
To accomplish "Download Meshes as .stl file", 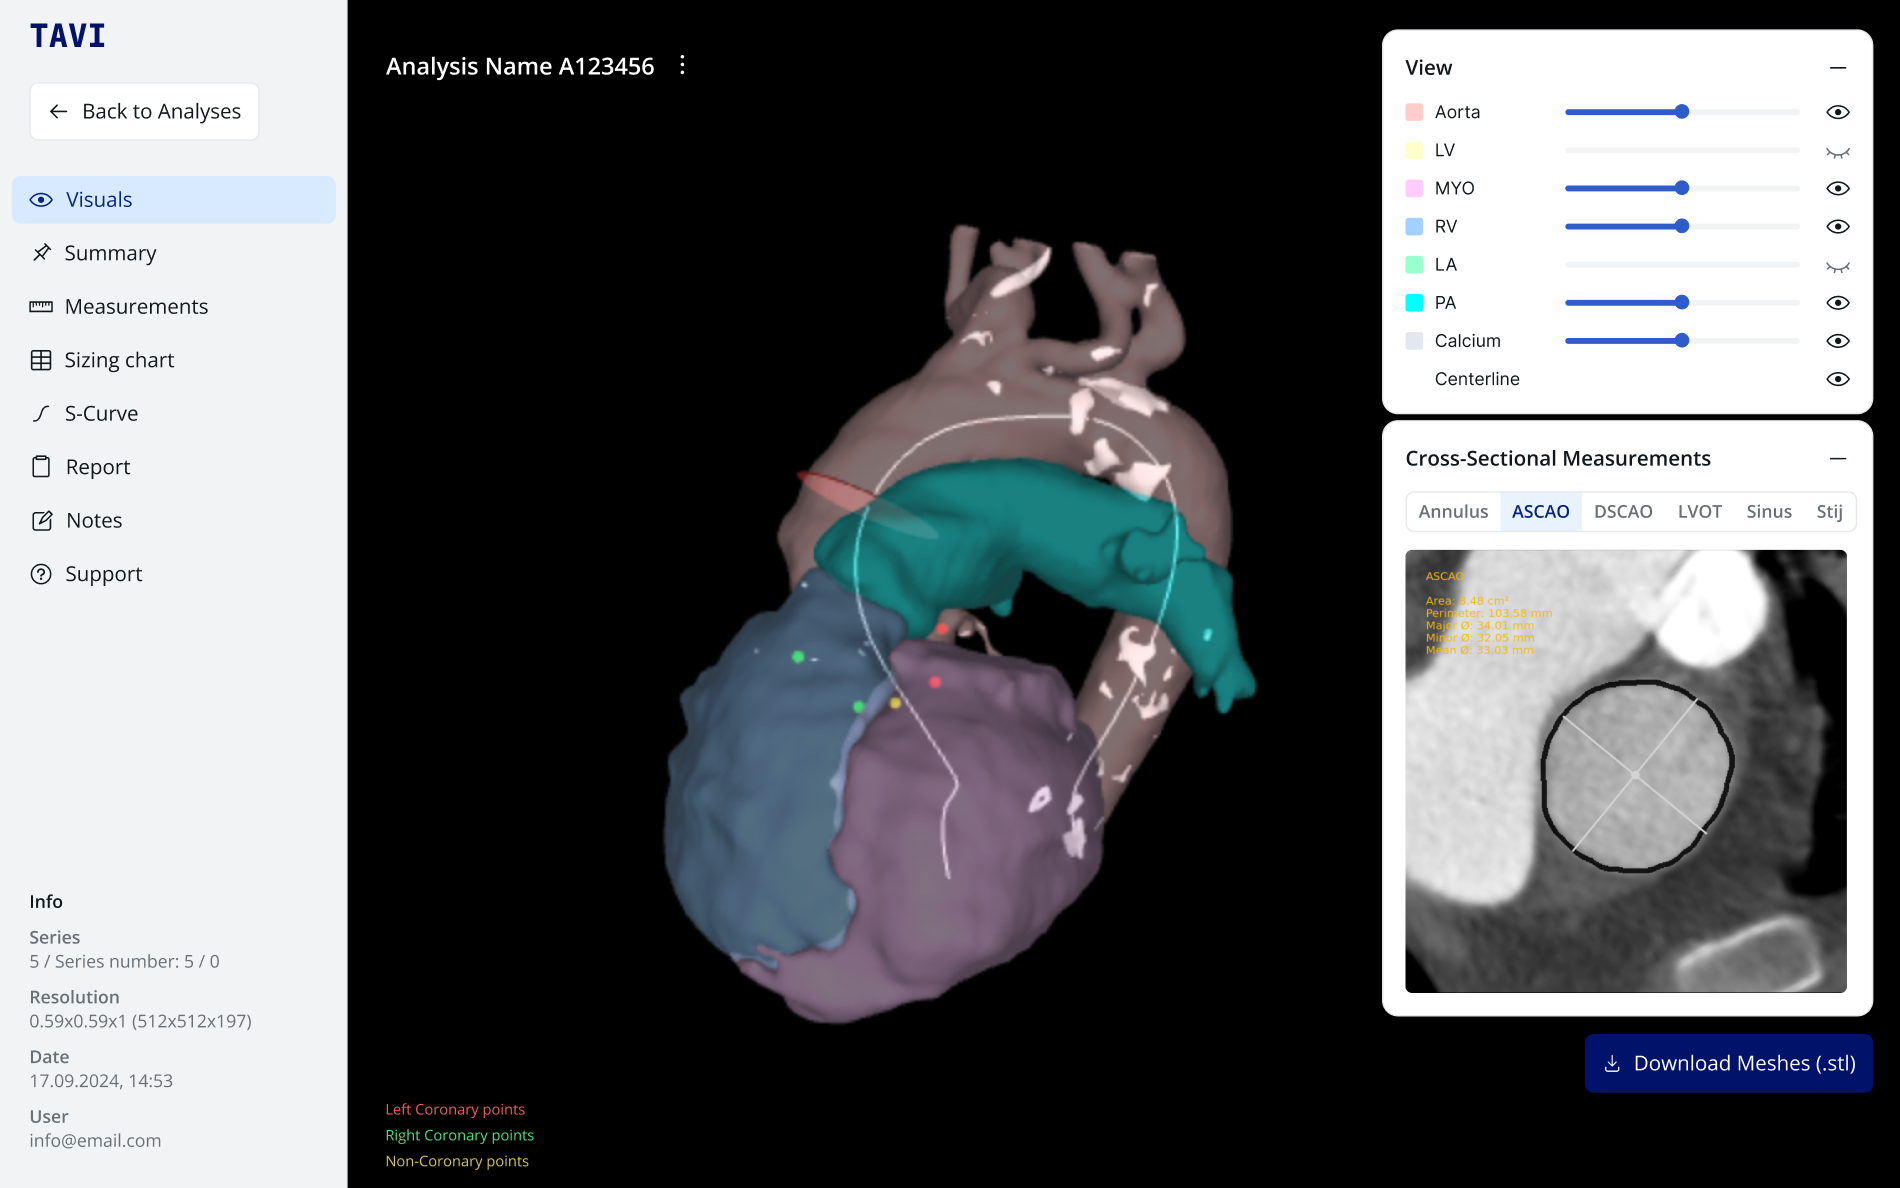I will (x=1728, y=1063).
